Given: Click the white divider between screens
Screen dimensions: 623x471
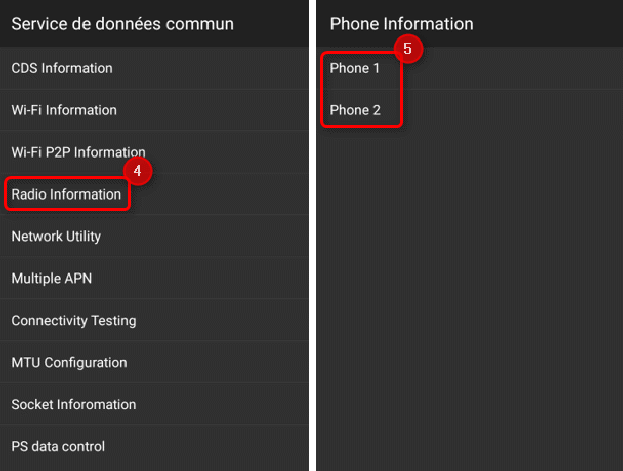Looking at the screenshot, I should click(313, 235).
